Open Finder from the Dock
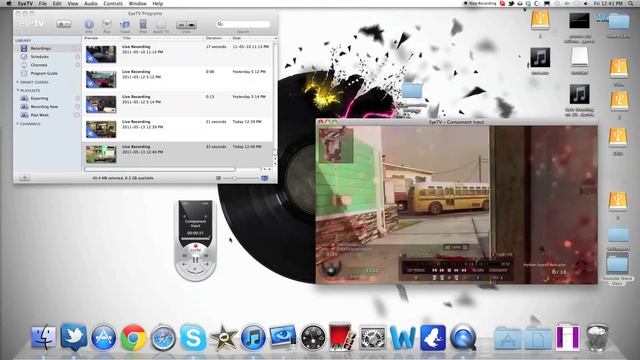This screenshot has height=360, width=640. tap(44, 338)
